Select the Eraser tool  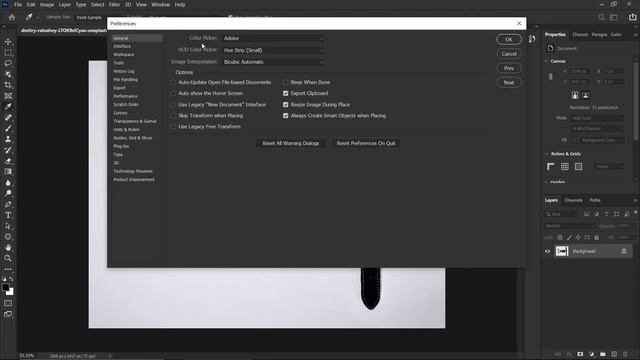tap(8, 161)
